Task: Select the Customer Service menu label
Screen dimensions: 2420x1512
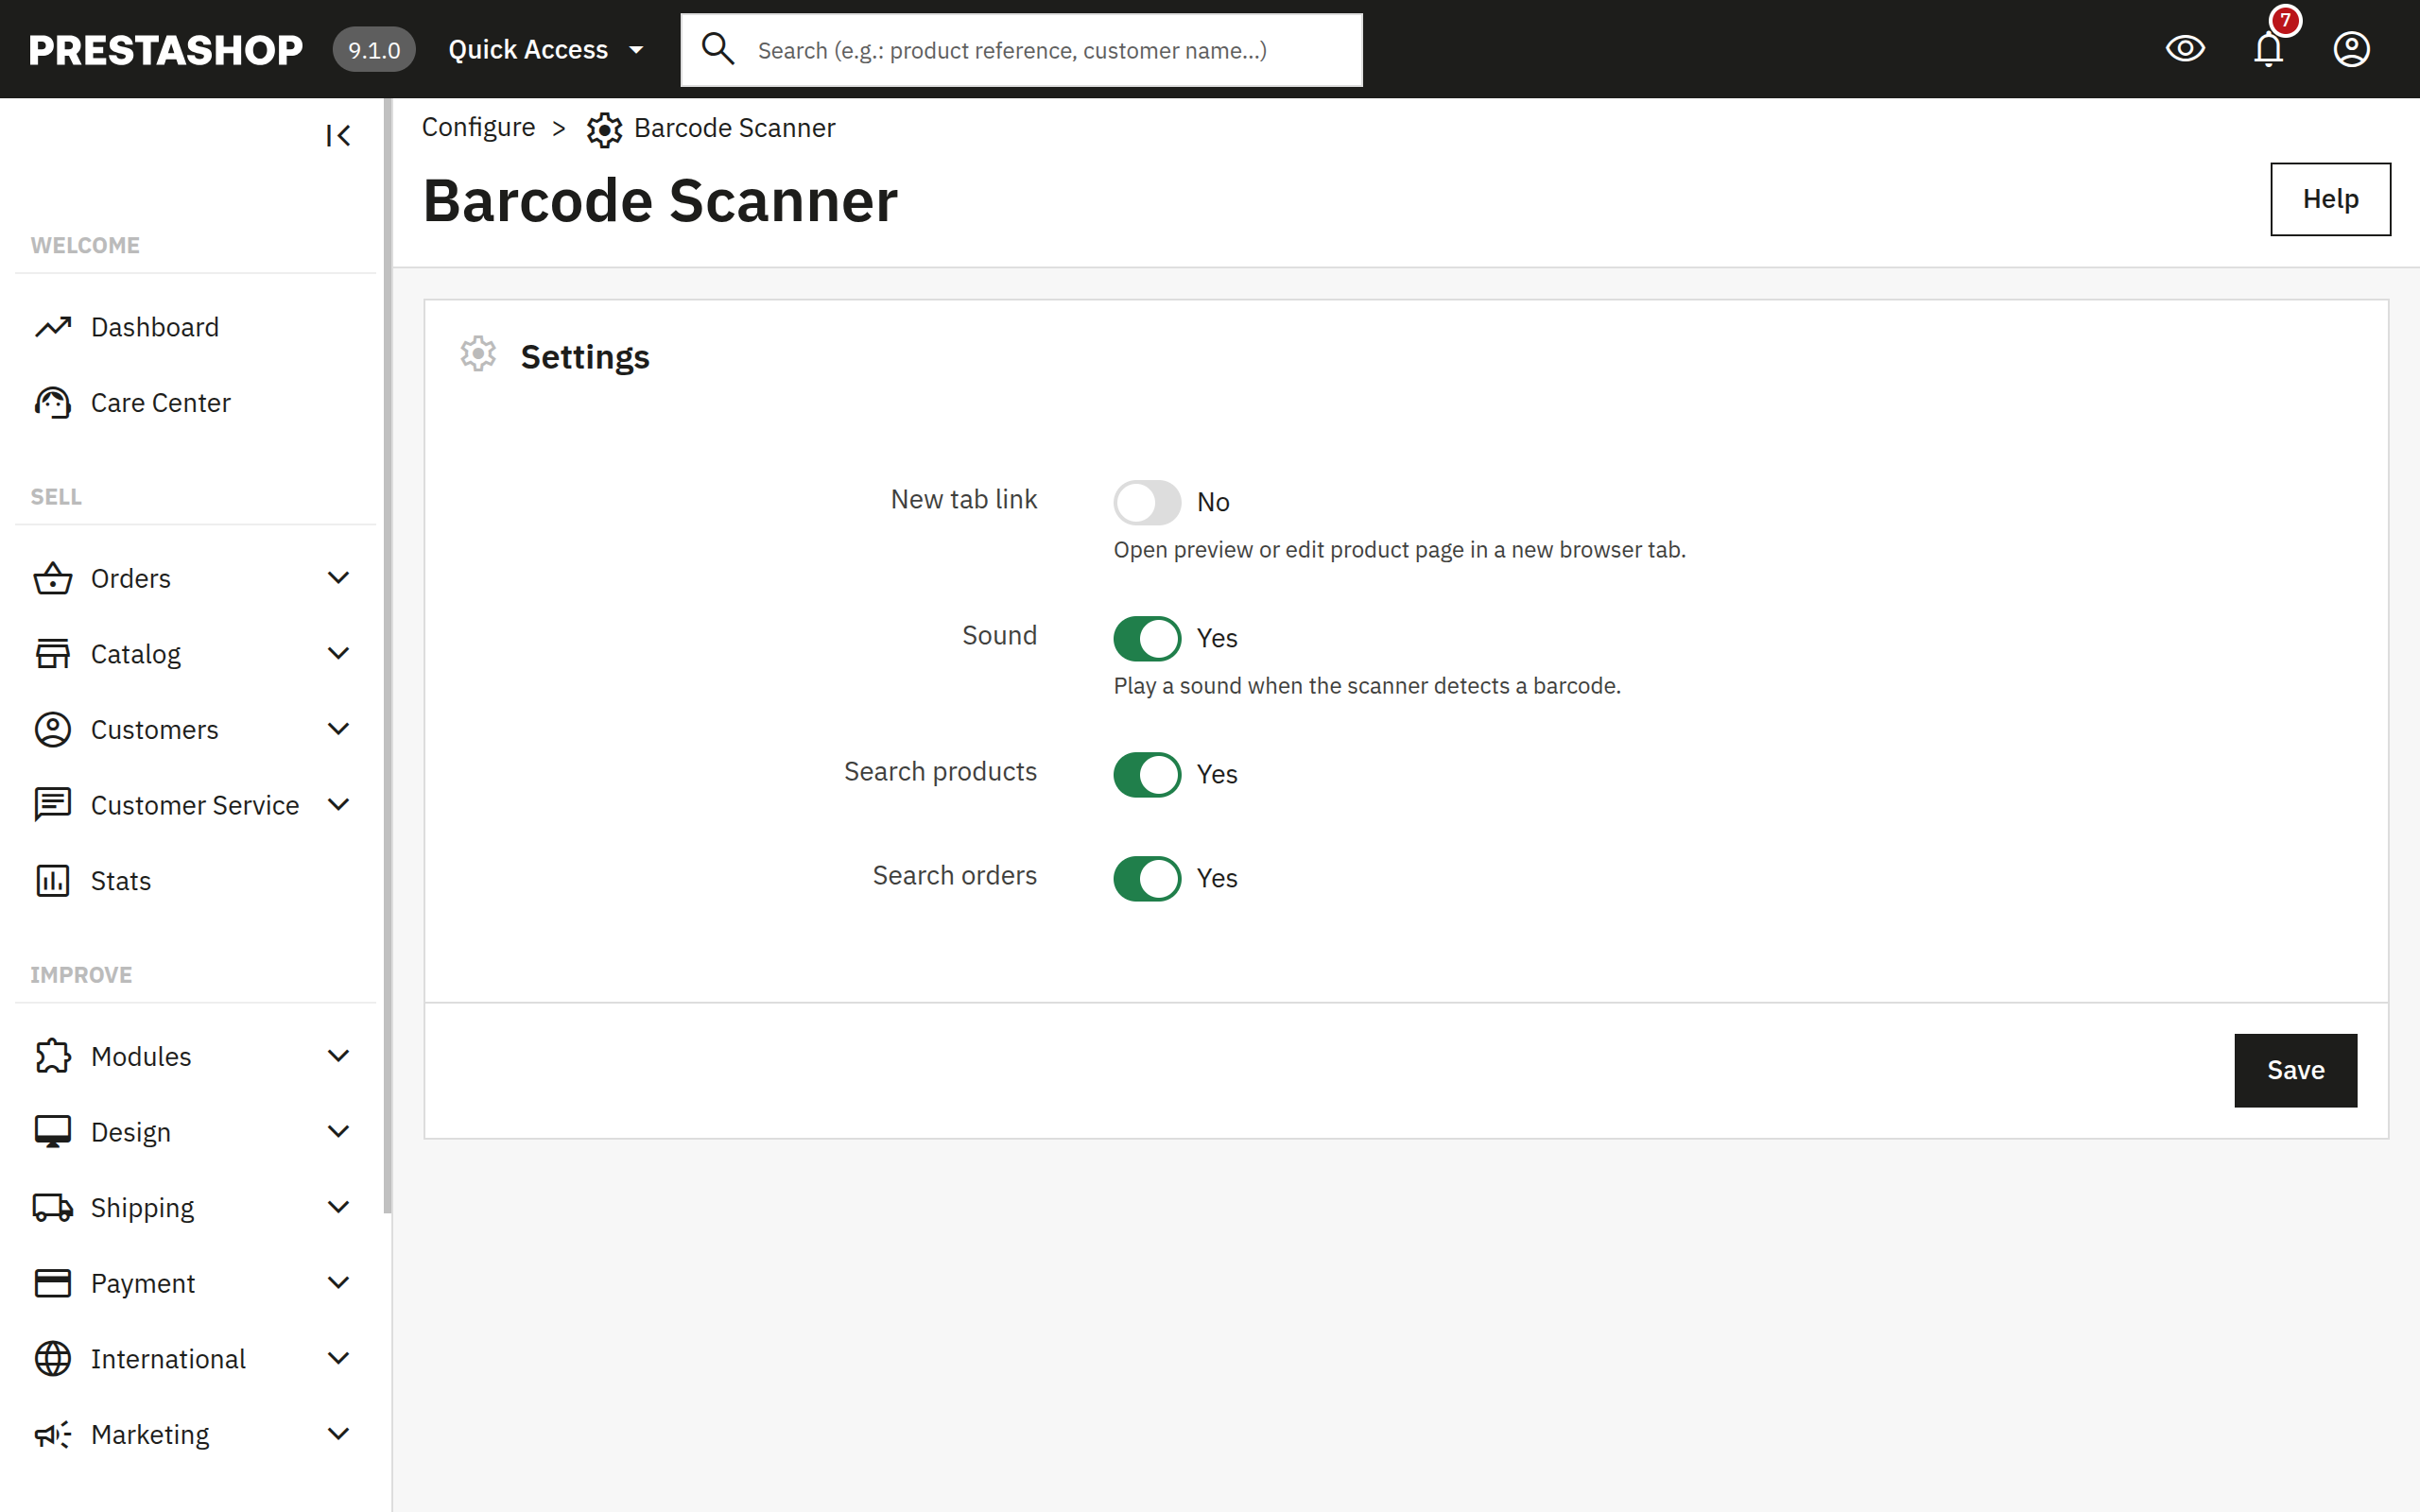Action: tap(195, 805)
